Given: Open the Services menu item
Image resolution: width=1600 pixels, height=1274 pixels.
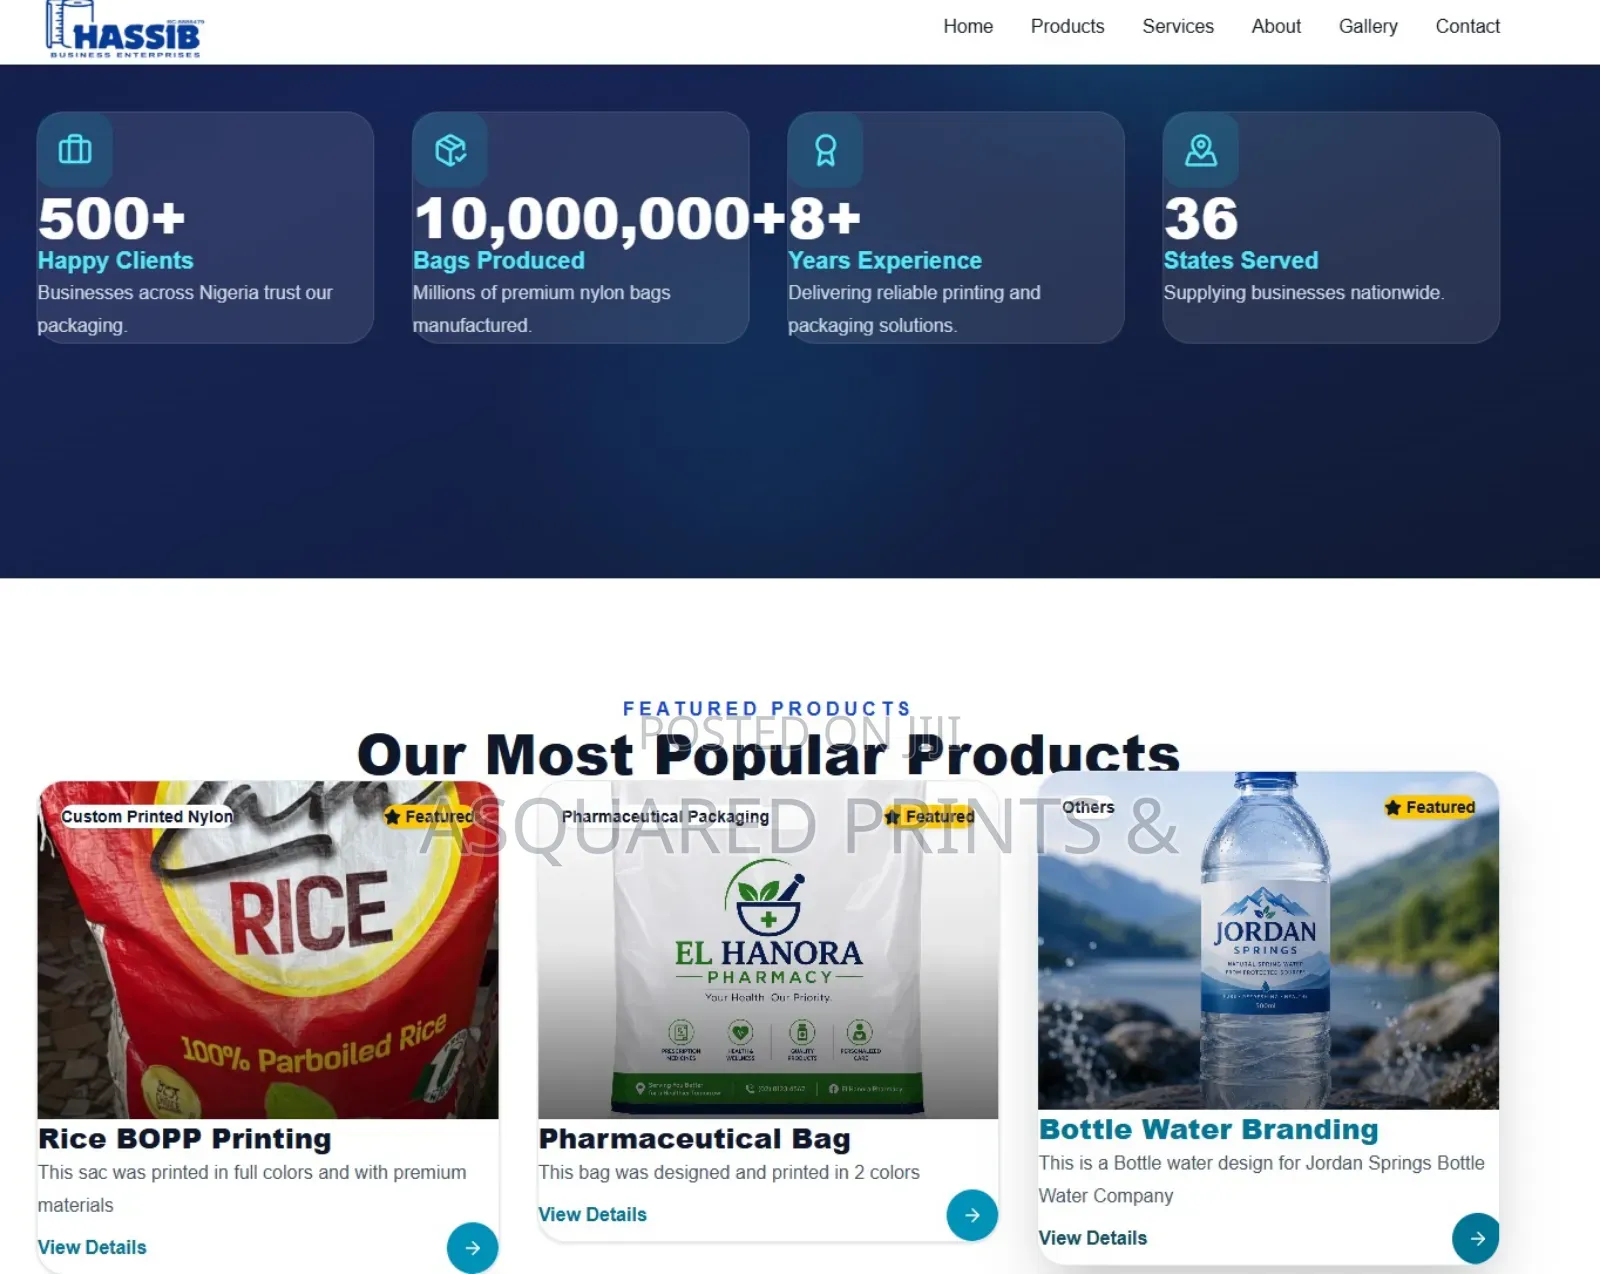Looking at the screenshot, I should pos(1178,26).
